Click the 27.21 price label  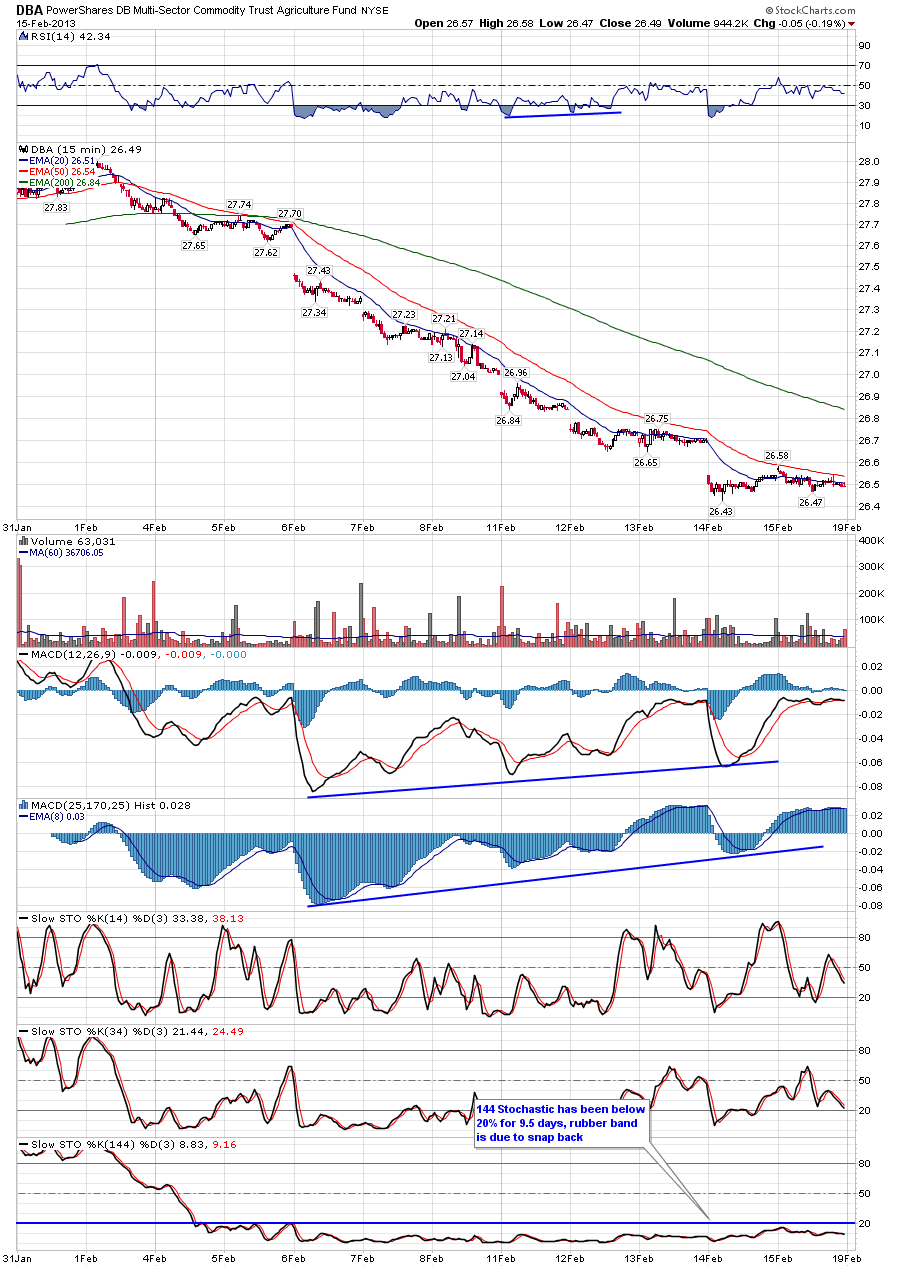tap(444, 319)
